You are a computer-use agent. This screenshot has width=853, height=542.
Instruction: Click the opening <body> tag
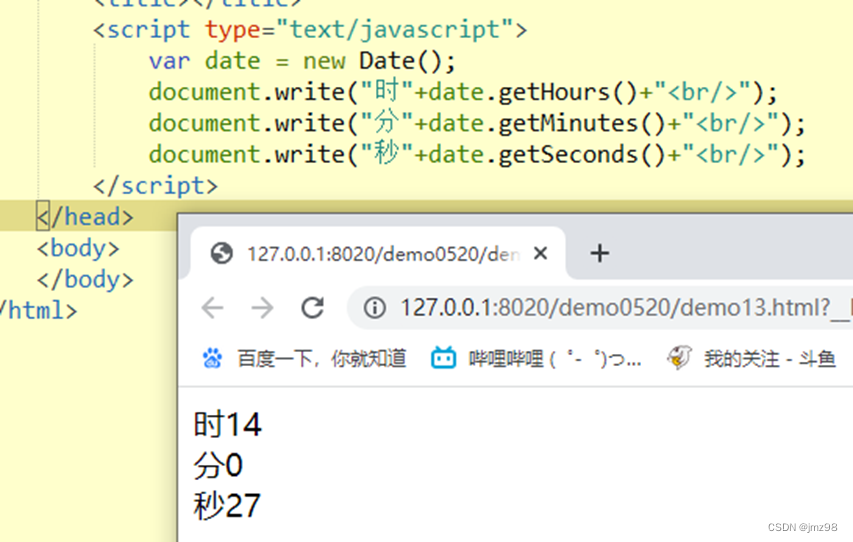[x=78, y=249]
